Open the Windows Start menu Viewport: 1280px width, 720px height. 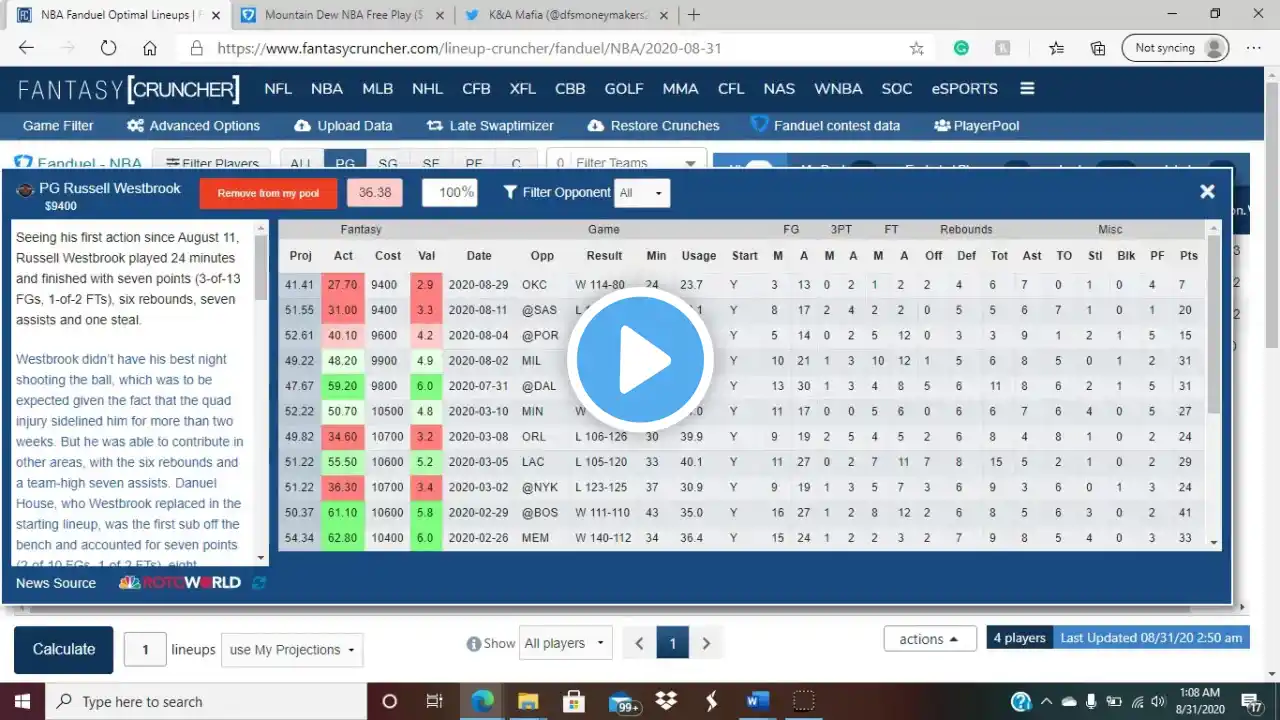(22, 701)
